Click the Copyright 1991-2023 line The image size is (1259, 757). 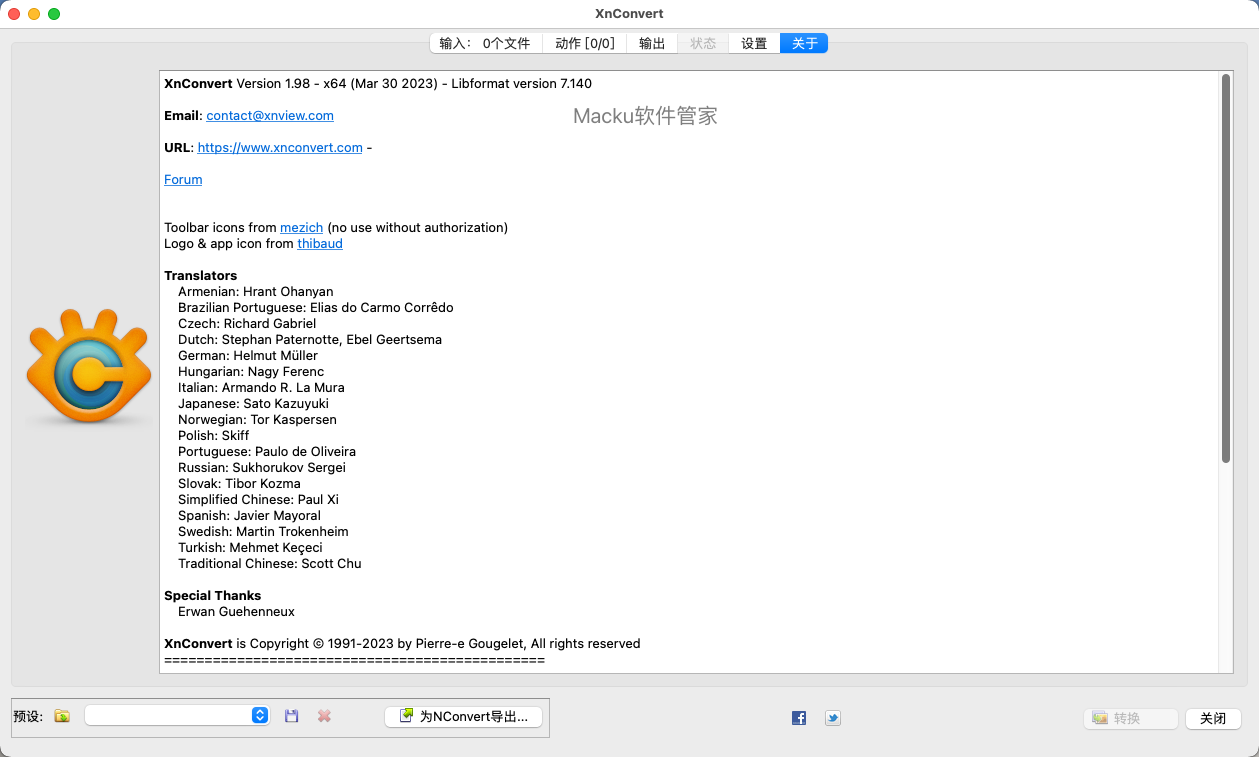click(402, 643)
